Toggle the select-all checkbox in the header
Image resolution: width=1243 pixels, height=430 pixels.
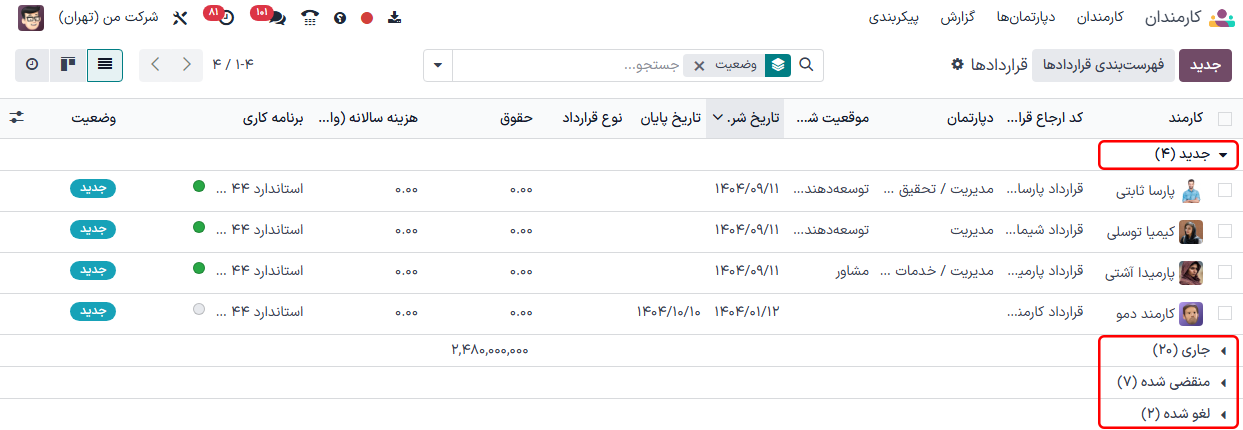pos(1225,118)
